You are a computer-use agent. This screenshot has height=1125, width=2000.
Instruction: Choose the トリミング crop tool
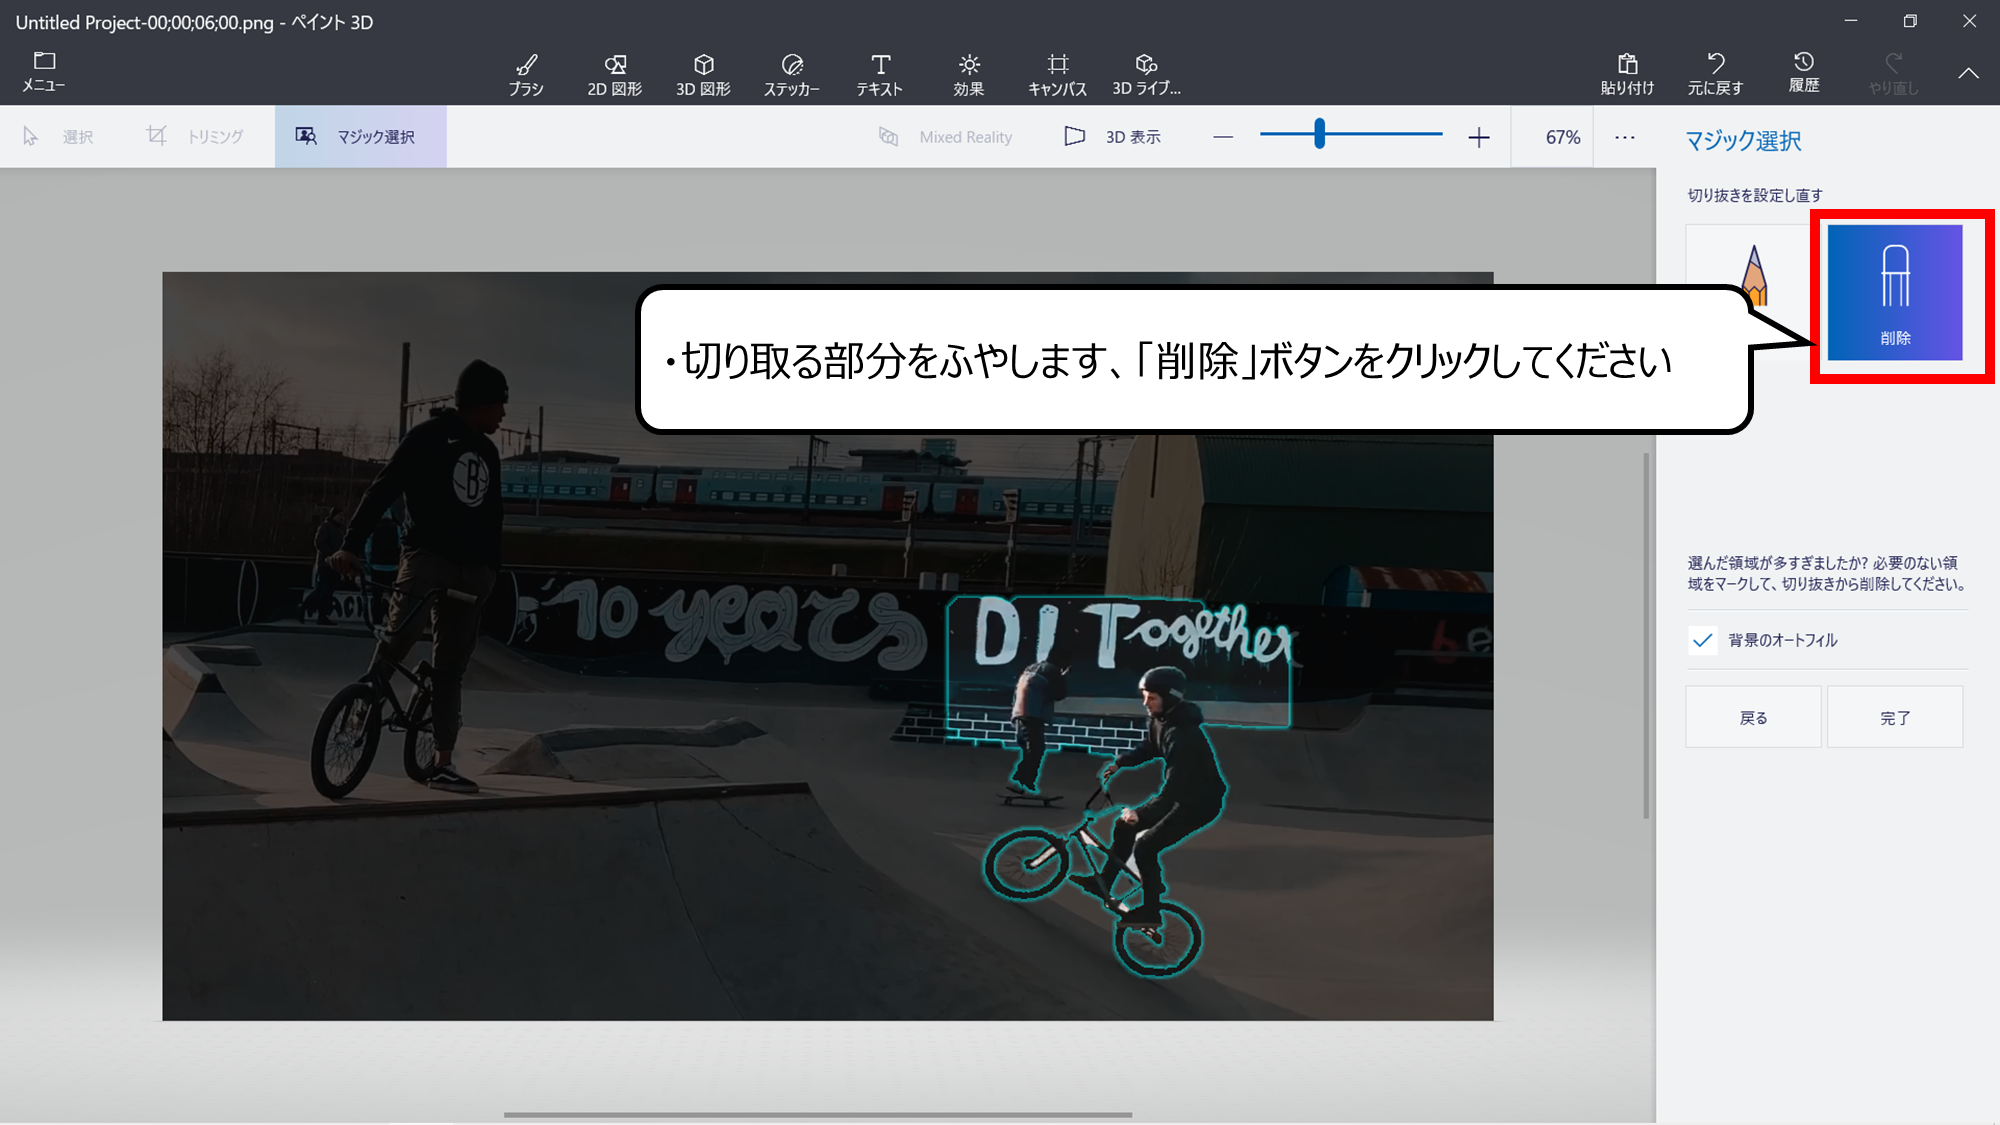click(x=195, y=137)
